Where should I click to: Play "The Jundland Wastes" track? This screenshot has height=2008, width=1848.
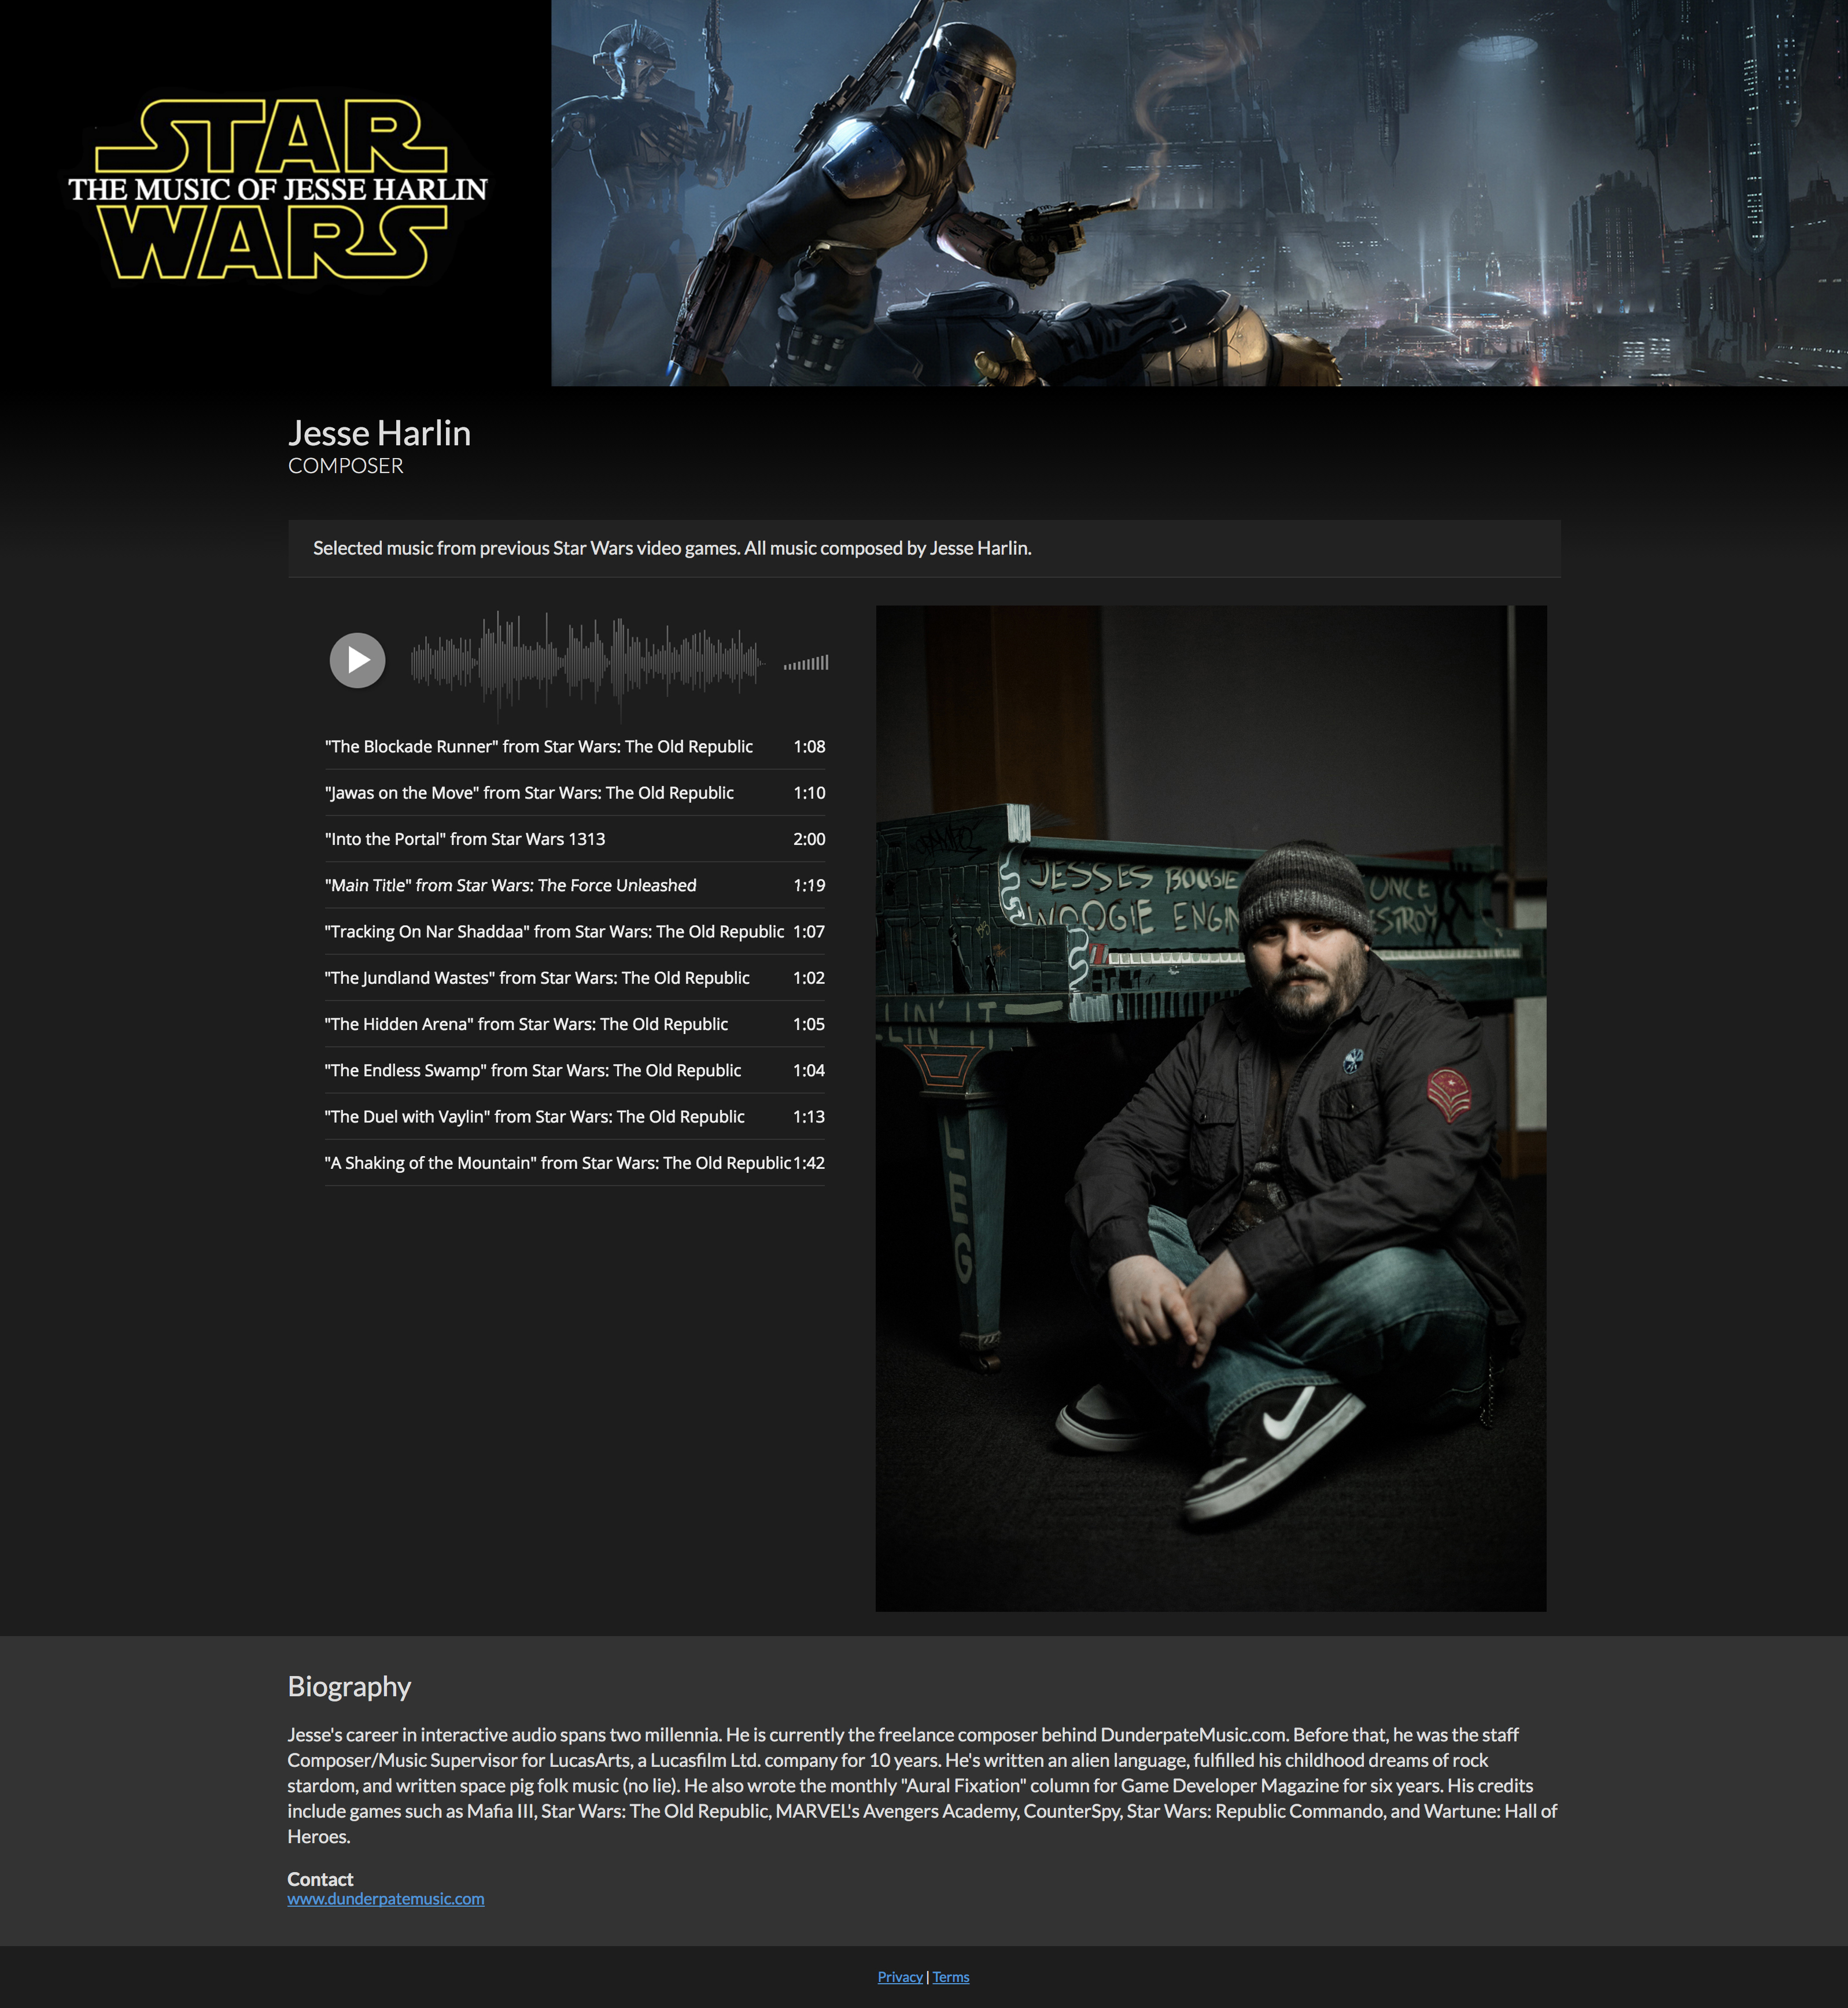tap(574, 977)
